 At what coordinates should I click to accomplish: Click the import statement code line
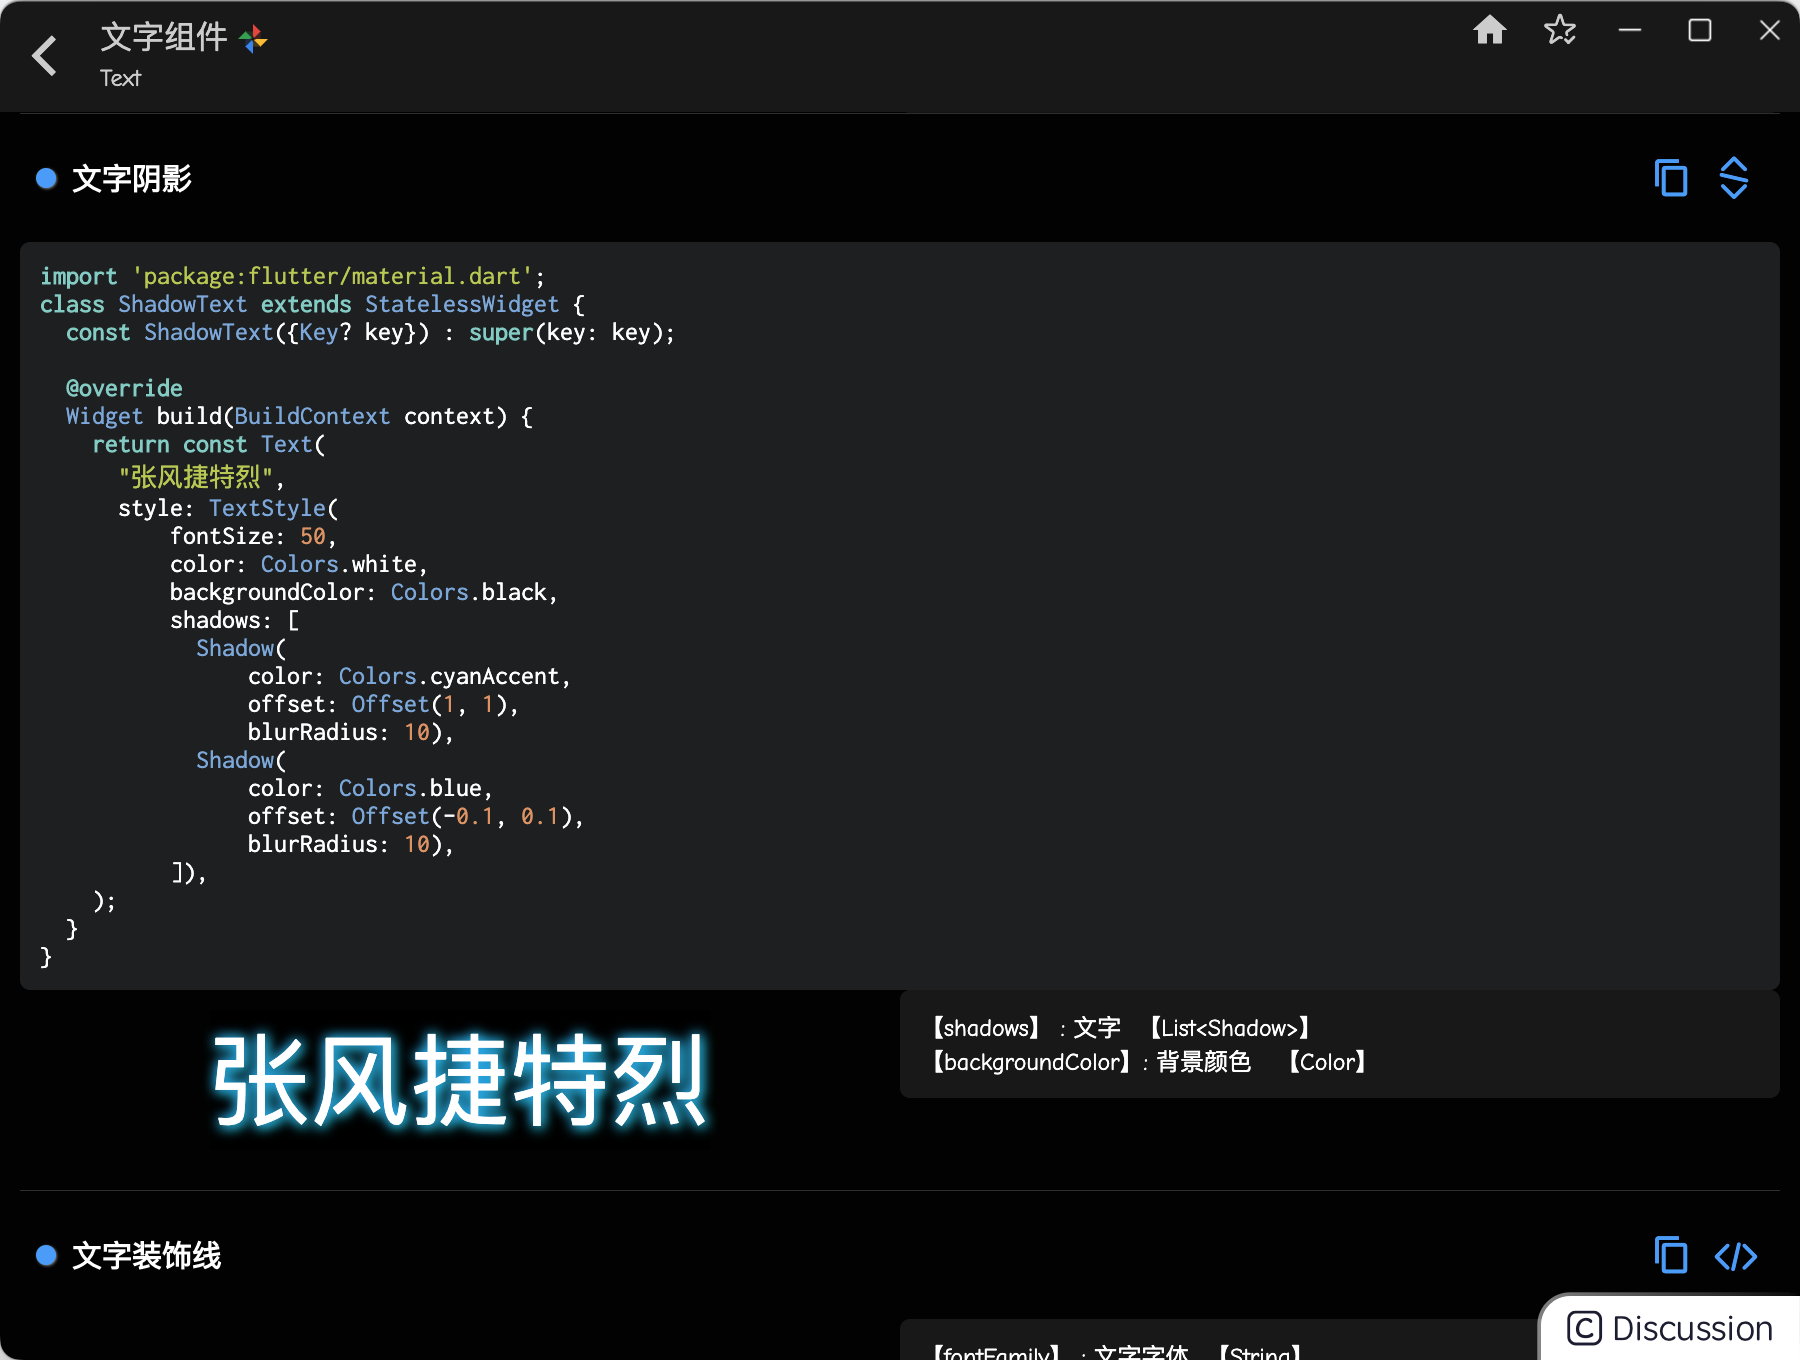pyautogui.click(x=293, y=276)
